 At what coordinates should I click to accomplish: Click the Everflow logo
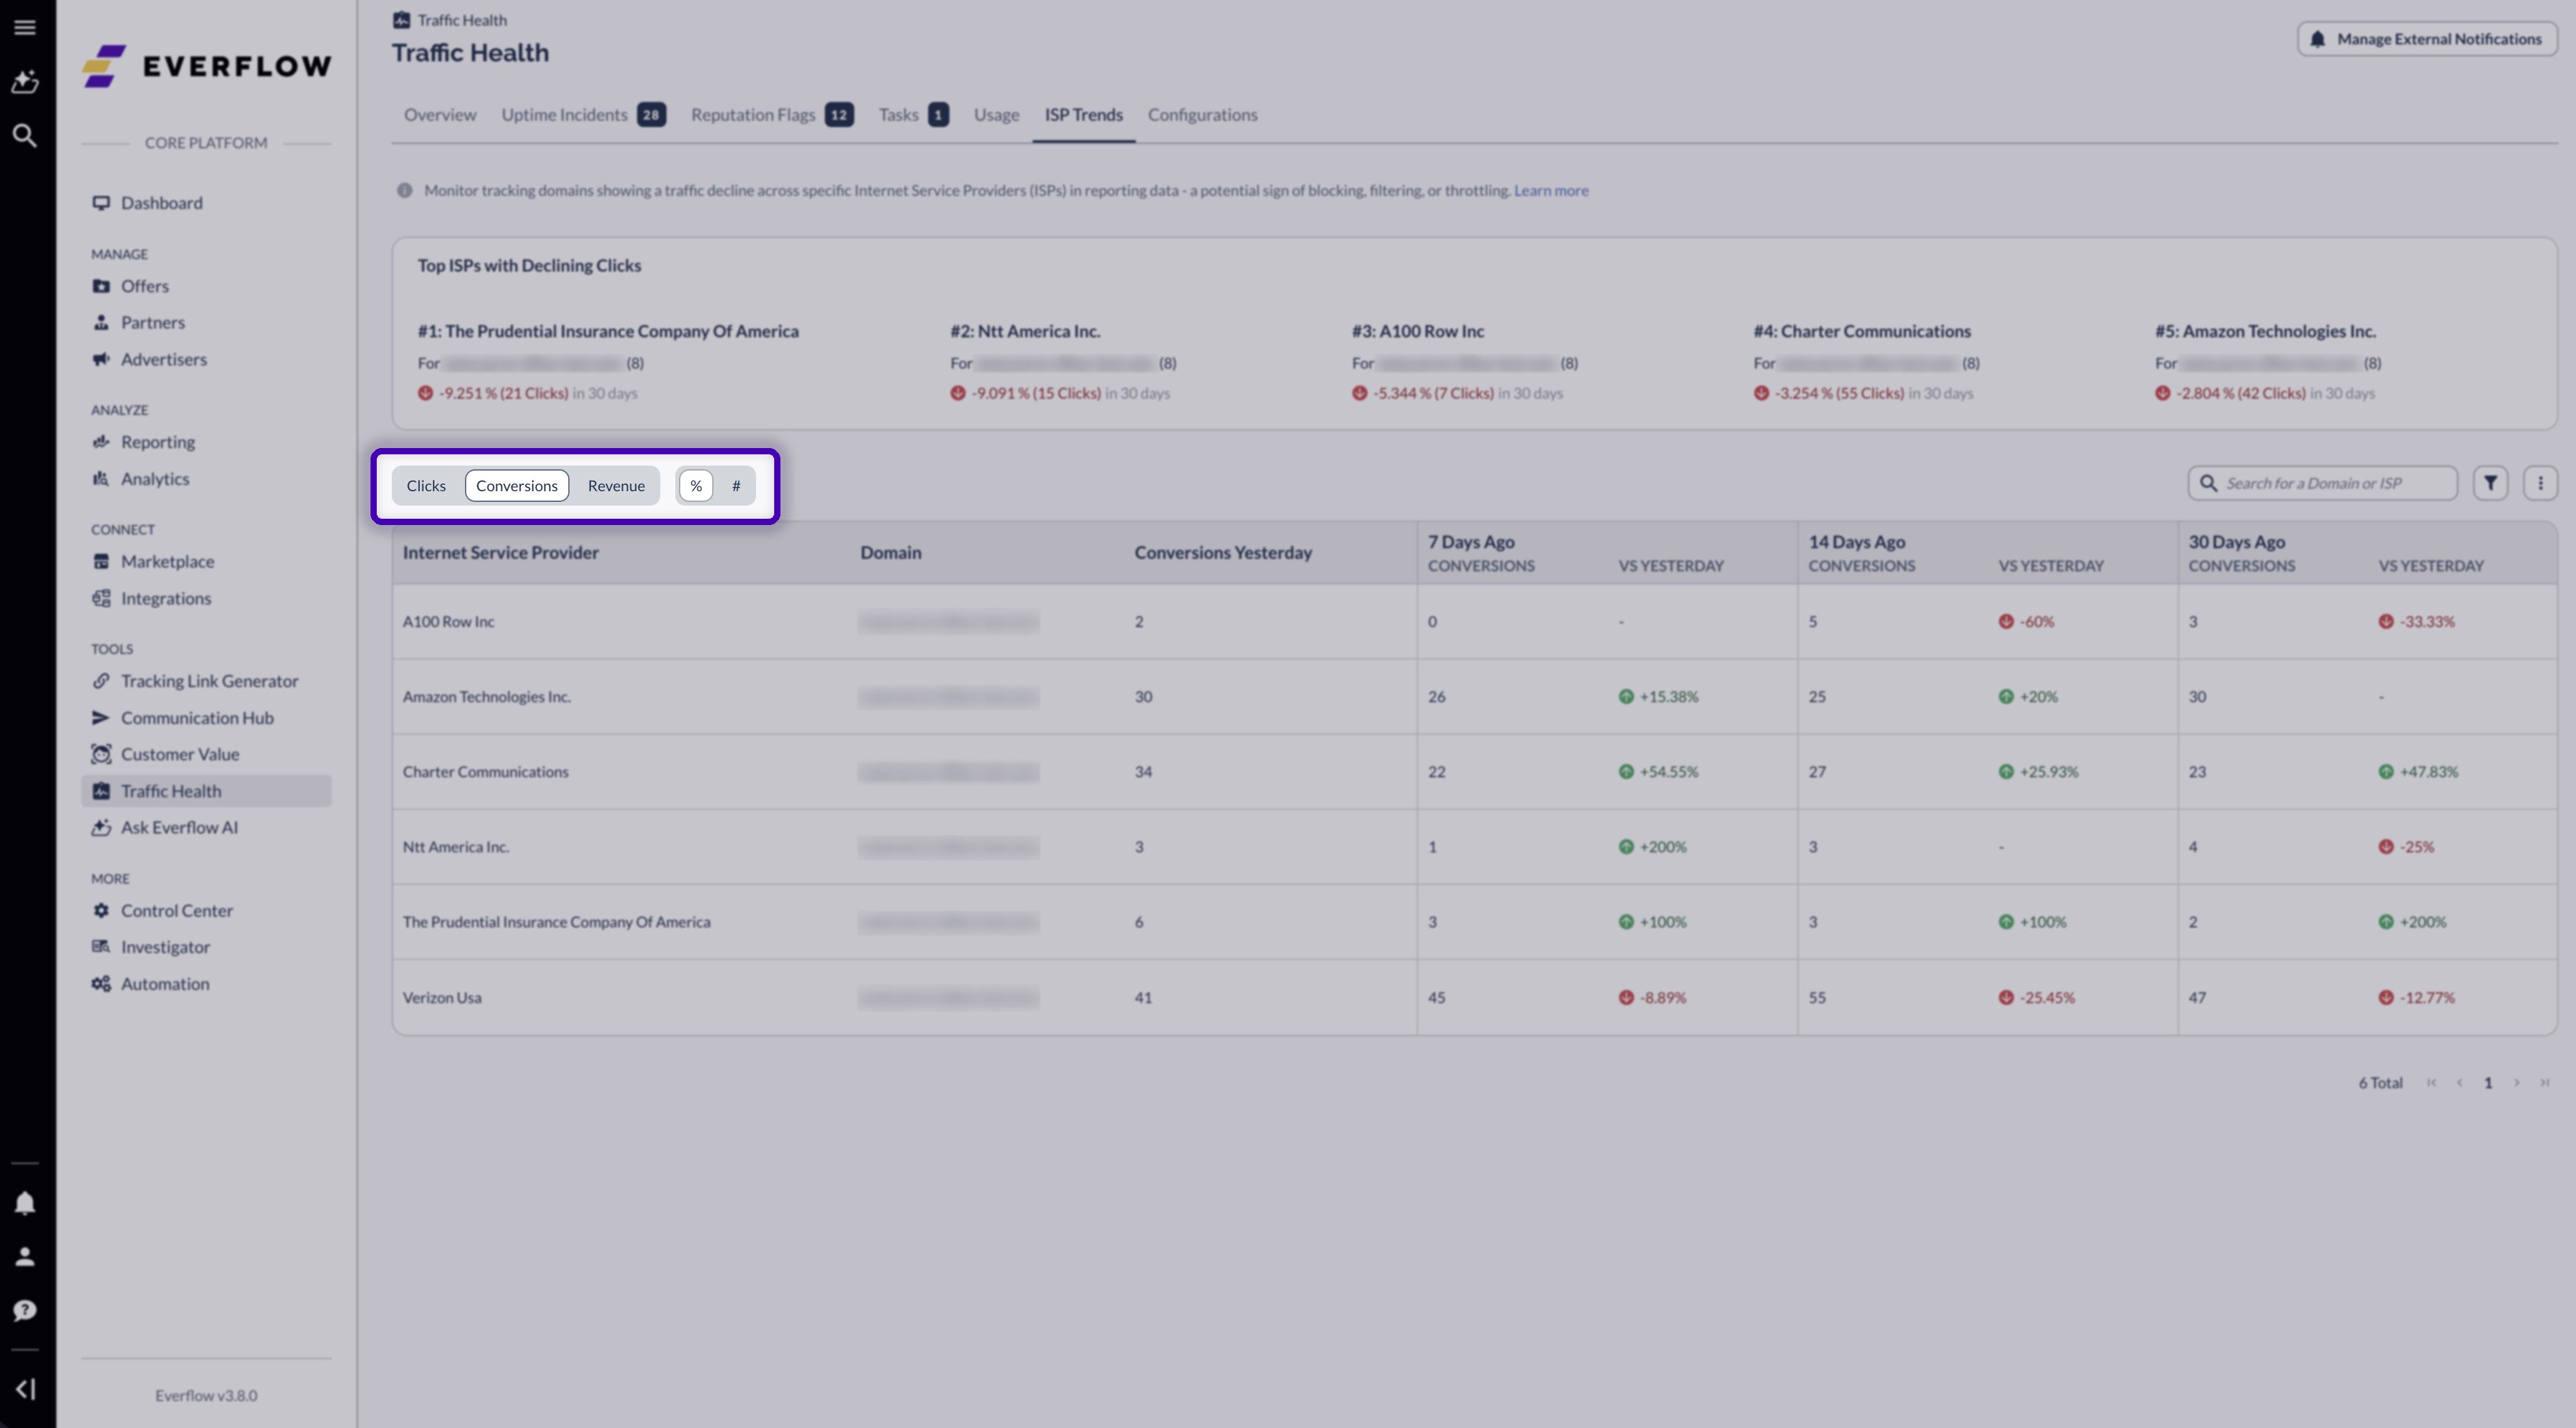[x=206, y=66]
